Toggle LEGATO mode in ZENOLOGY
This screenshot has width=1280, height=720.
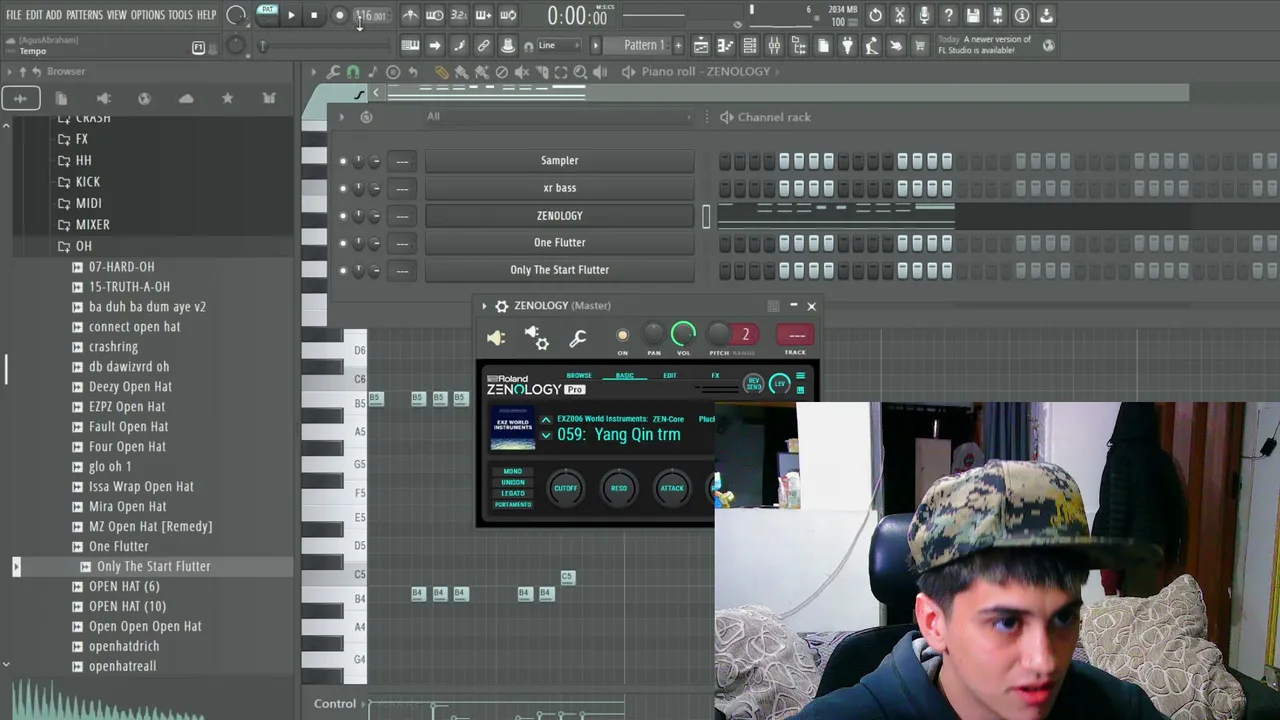click(x=513, y=493)
